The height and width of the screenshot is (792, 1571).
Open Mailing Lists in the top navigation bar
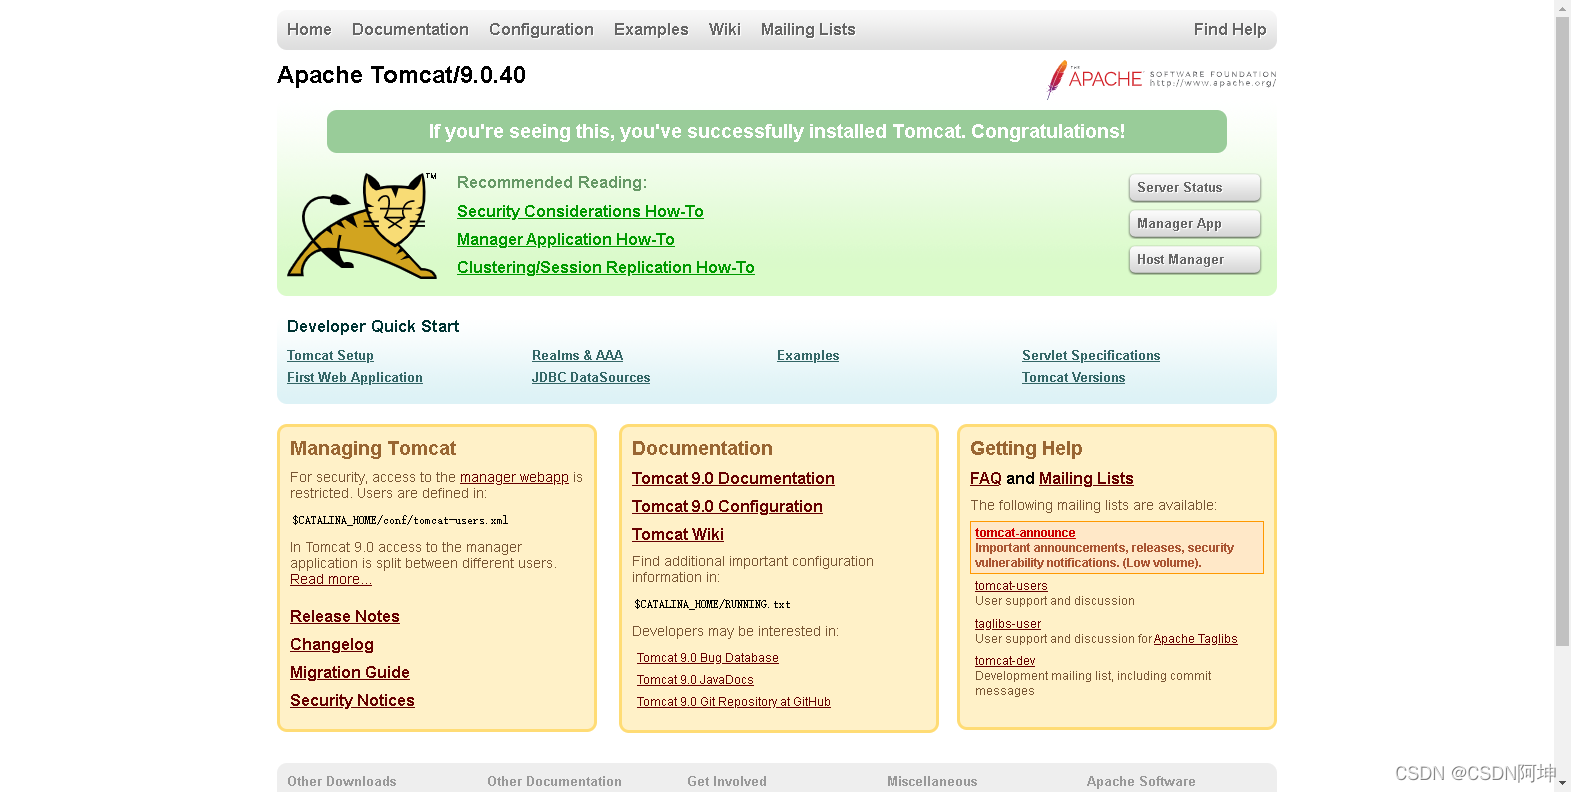808,30
